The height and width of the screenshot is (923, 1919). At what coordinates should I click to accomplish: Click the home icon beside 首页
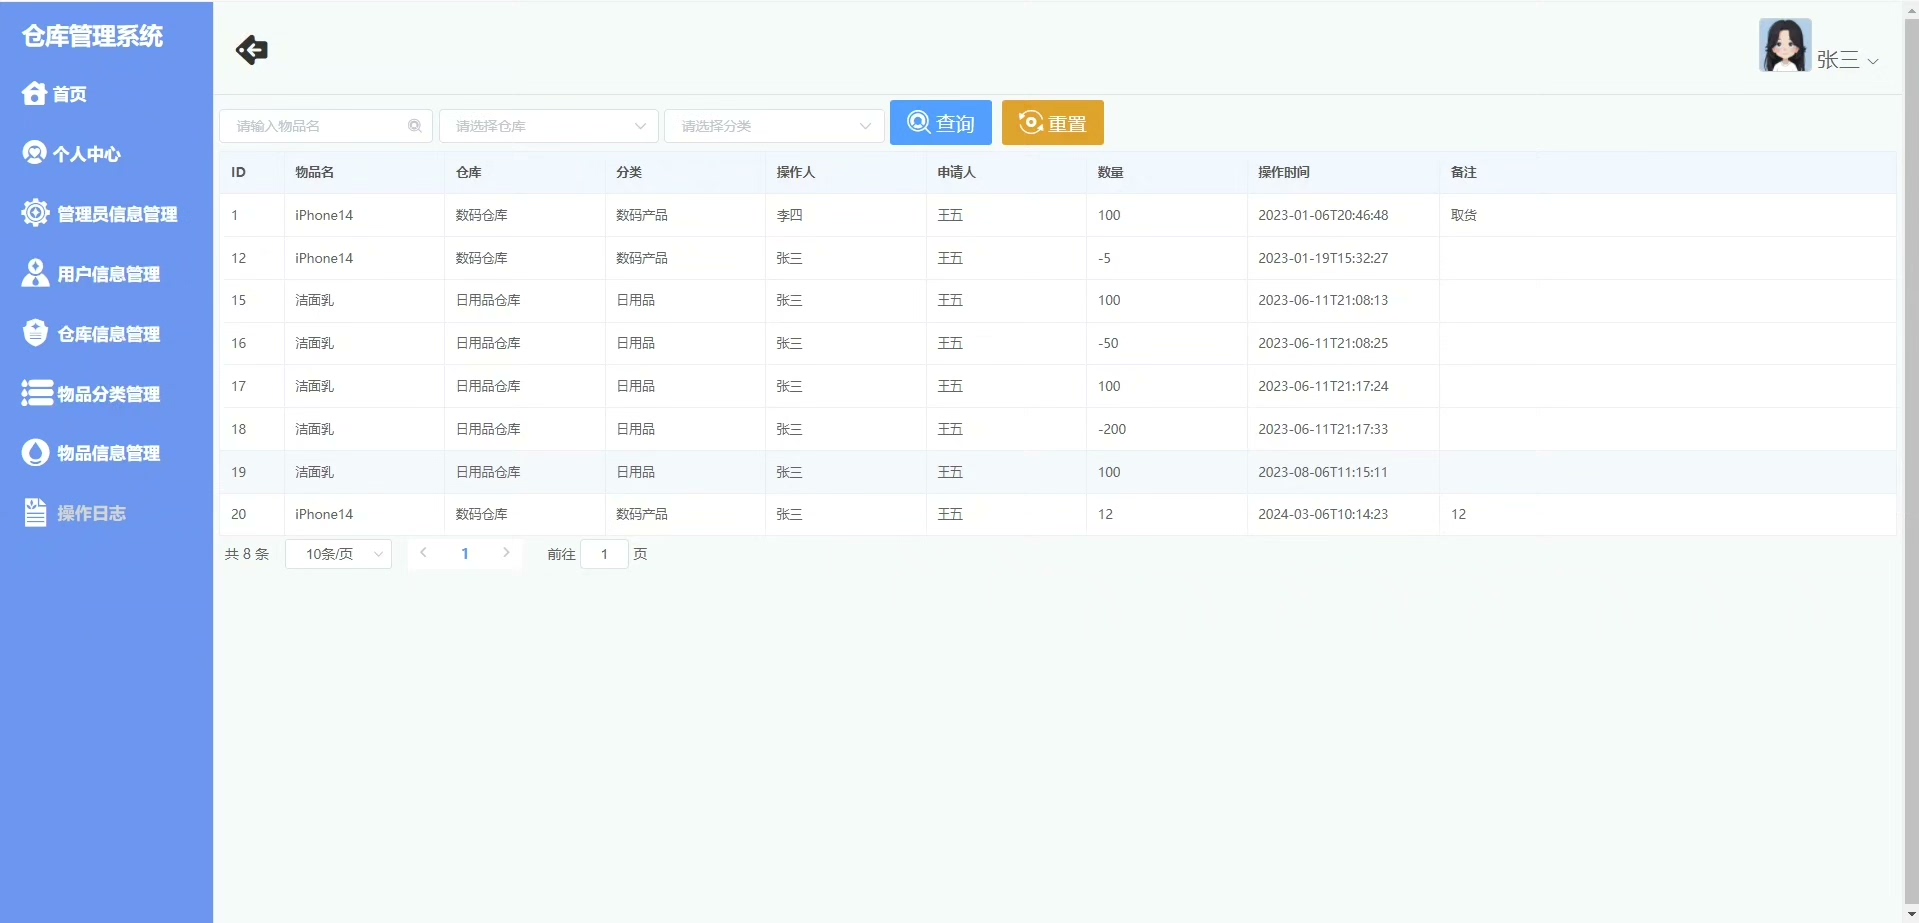point(34,94)
